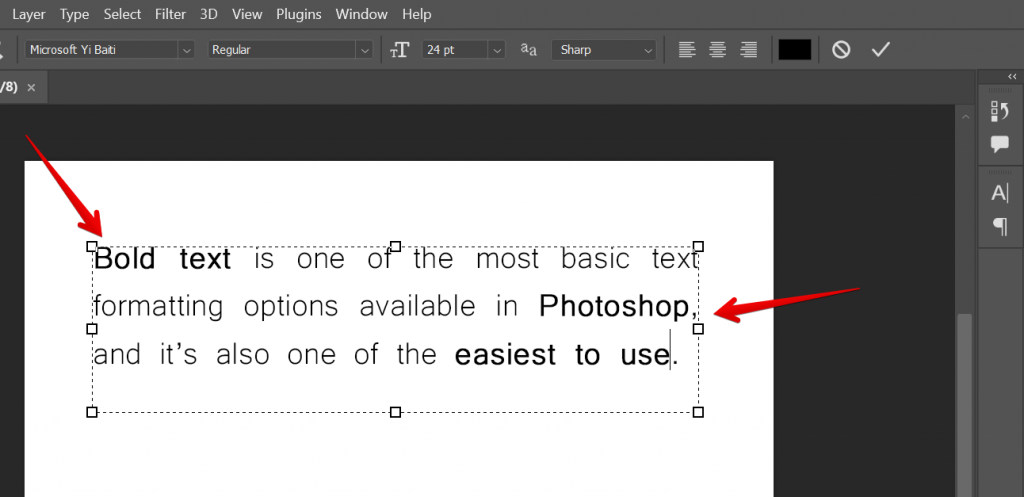Click the black text color swatch

point(795,49)
